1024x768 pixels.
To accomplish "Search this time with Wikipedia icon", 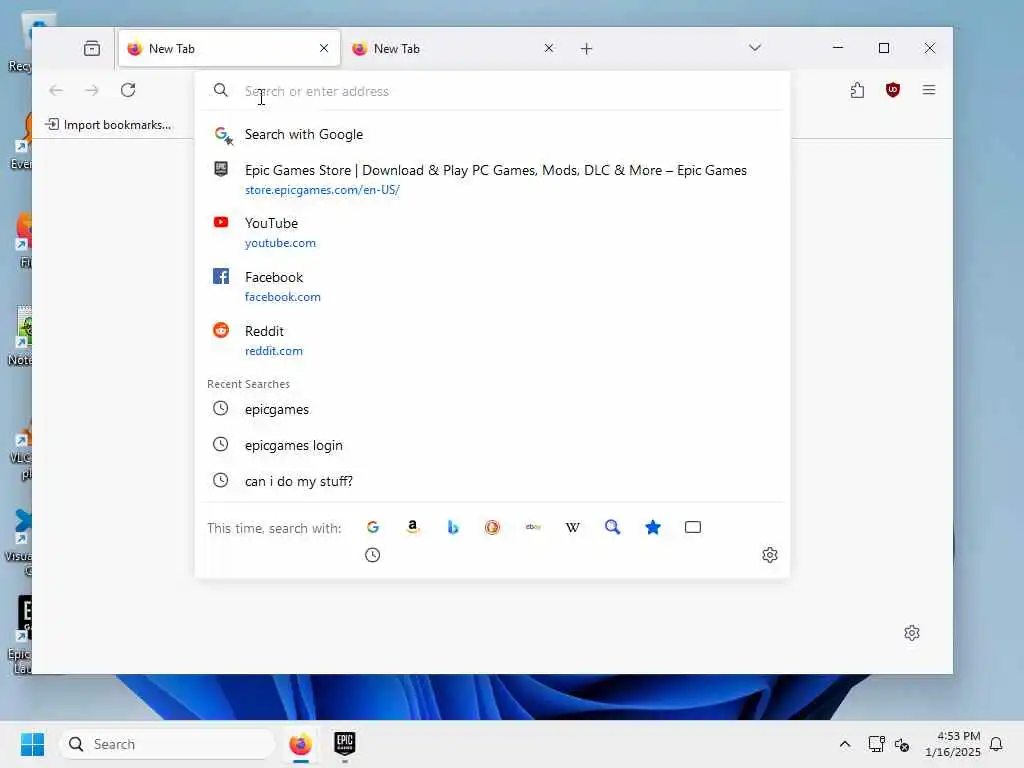I will (573, 527).
